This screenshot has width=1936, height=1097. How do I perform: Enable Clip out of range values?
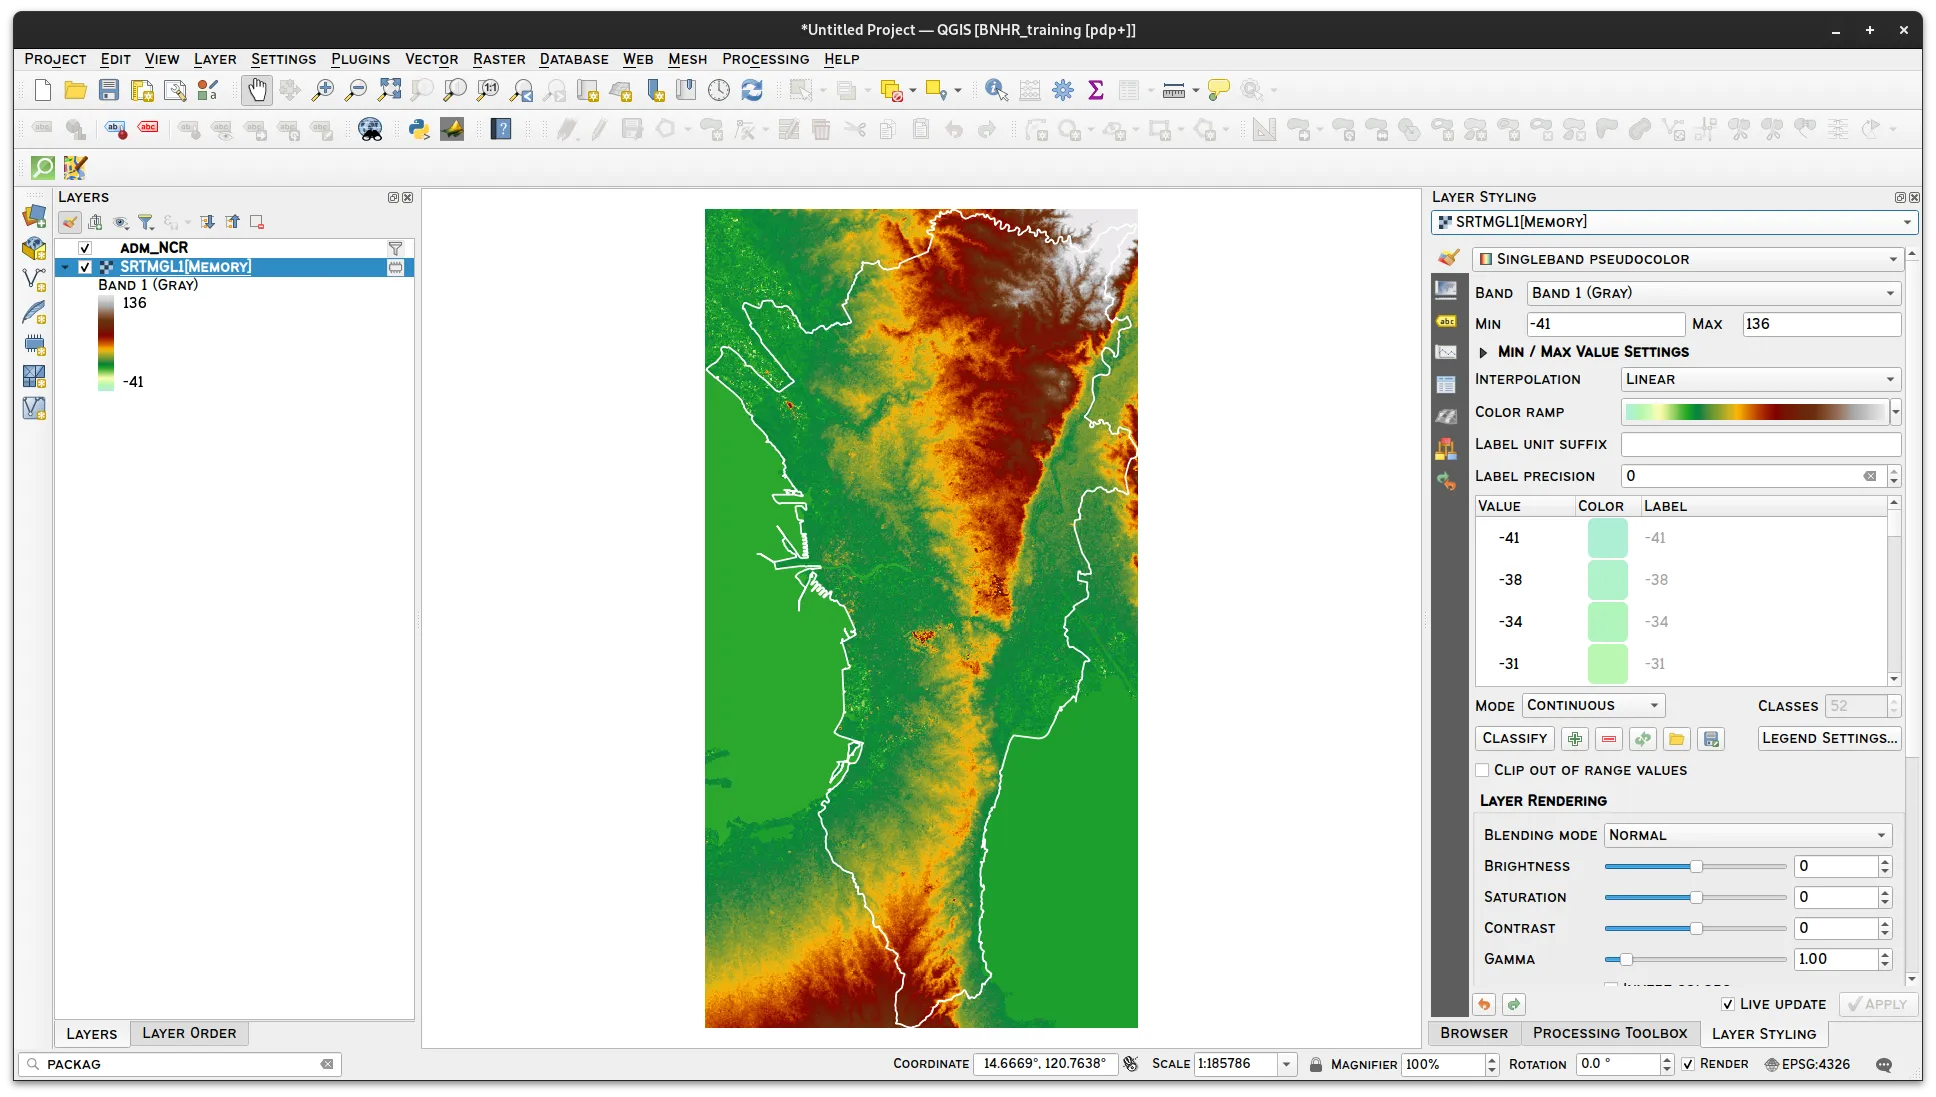[1482, 770]
